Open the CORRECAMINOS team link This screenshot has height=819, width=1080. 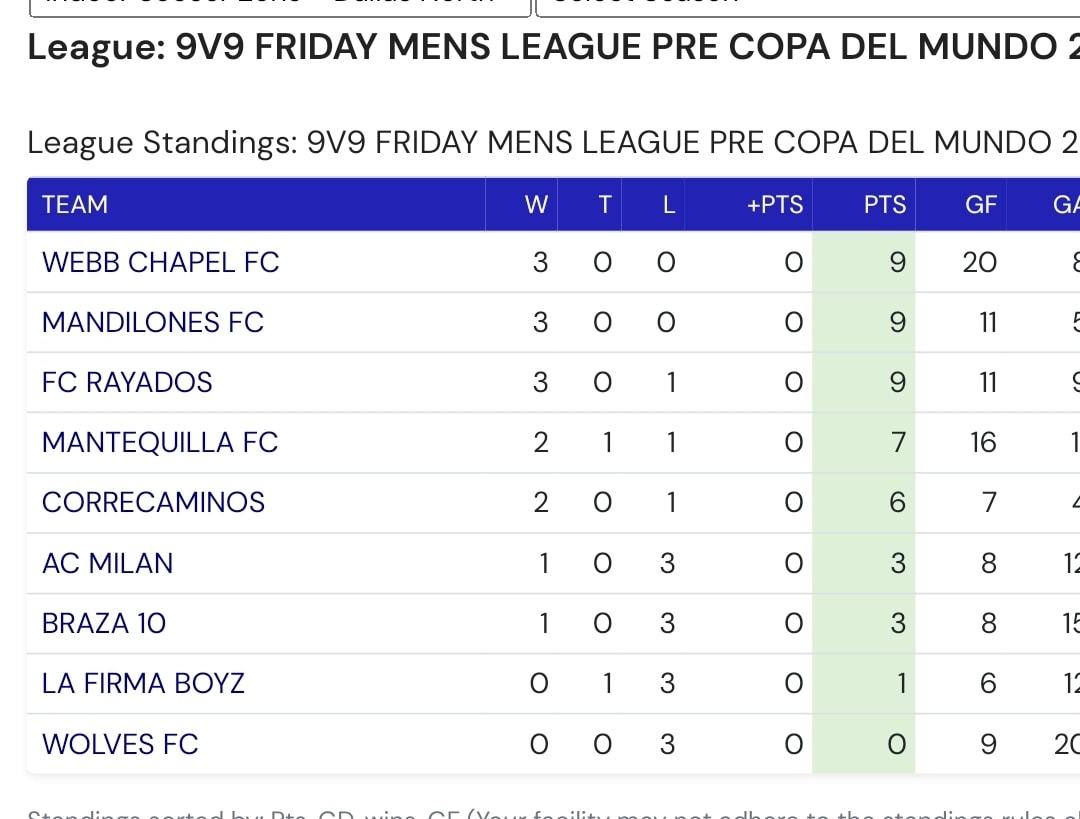[154, 502]
